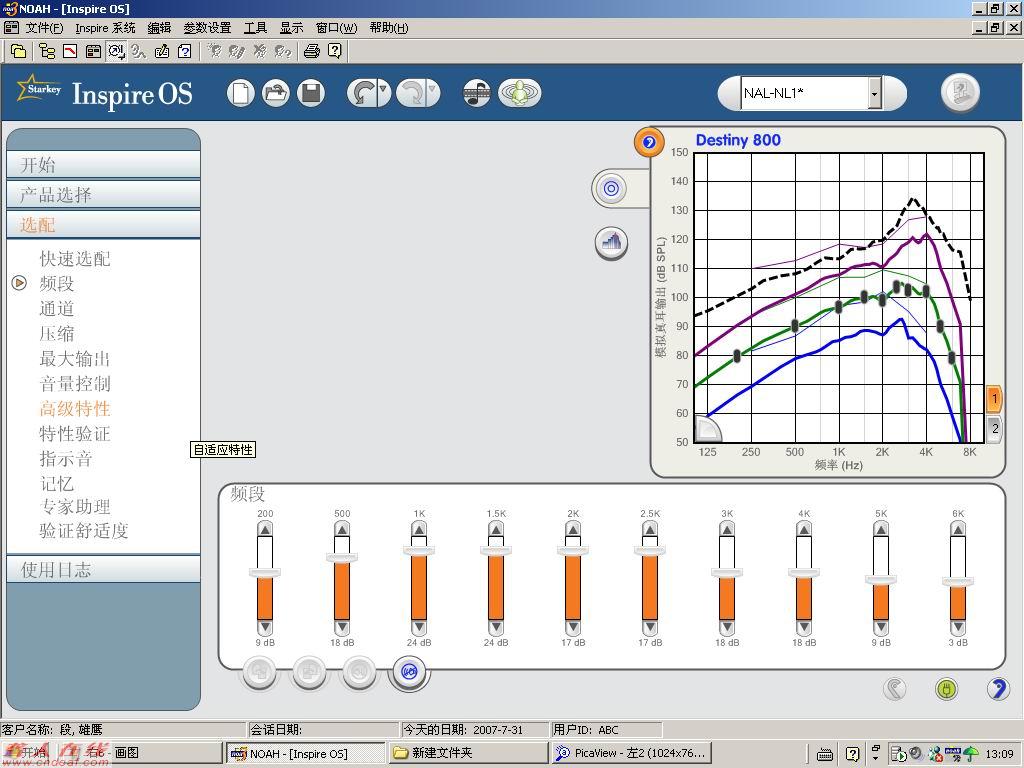Click the grey help button beside the NAL-NL1 selector
1024x768 pixels.
(x=960, y=93)
